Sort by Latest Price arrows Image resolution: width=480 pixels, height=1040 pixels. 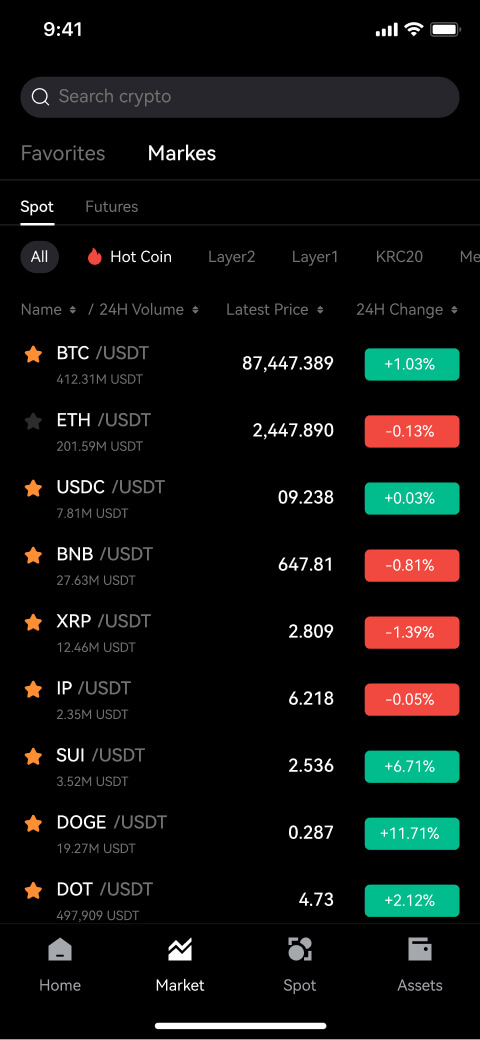click(320, 310)
